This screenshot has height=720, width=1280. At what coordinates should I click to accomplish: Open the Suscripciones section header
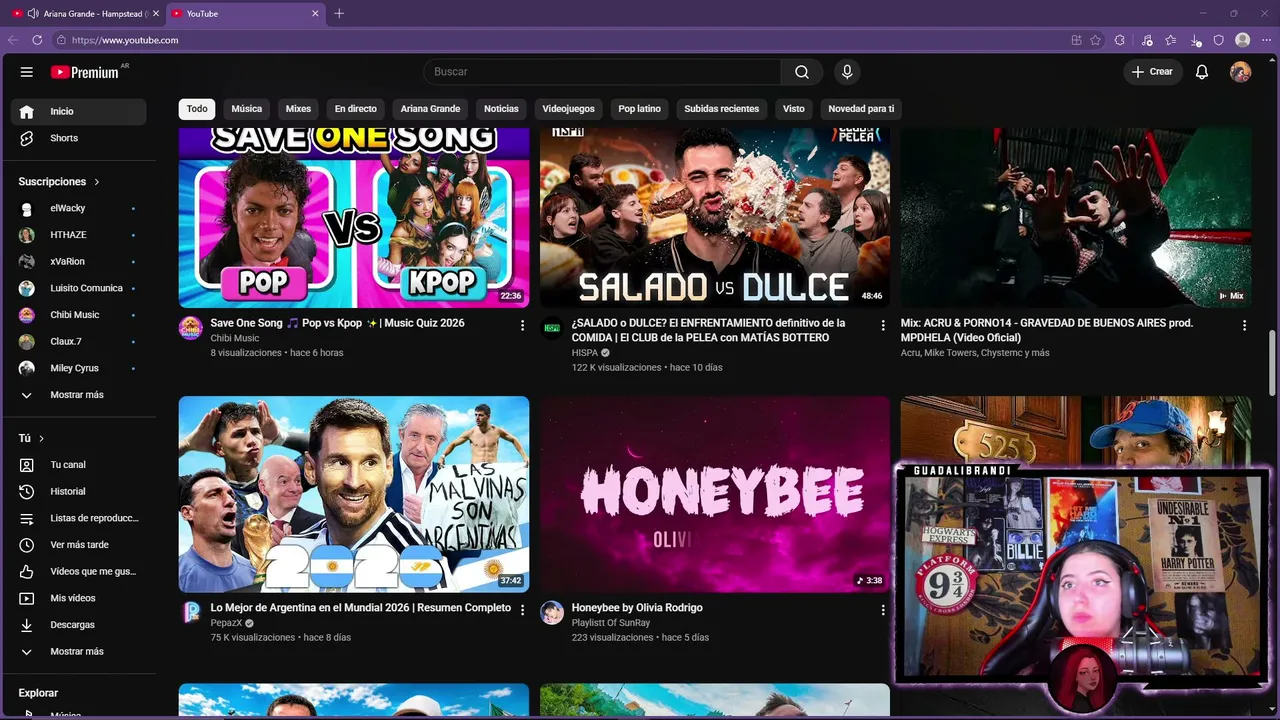[x=59, y=182]
